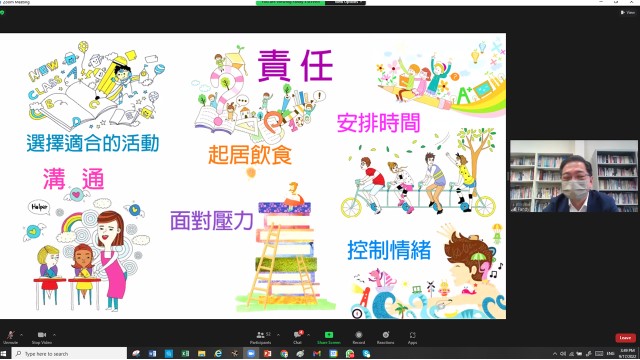Start recording with the Record button
The width and height of the screenshot is (640, 360).
(x=359, y=337)
